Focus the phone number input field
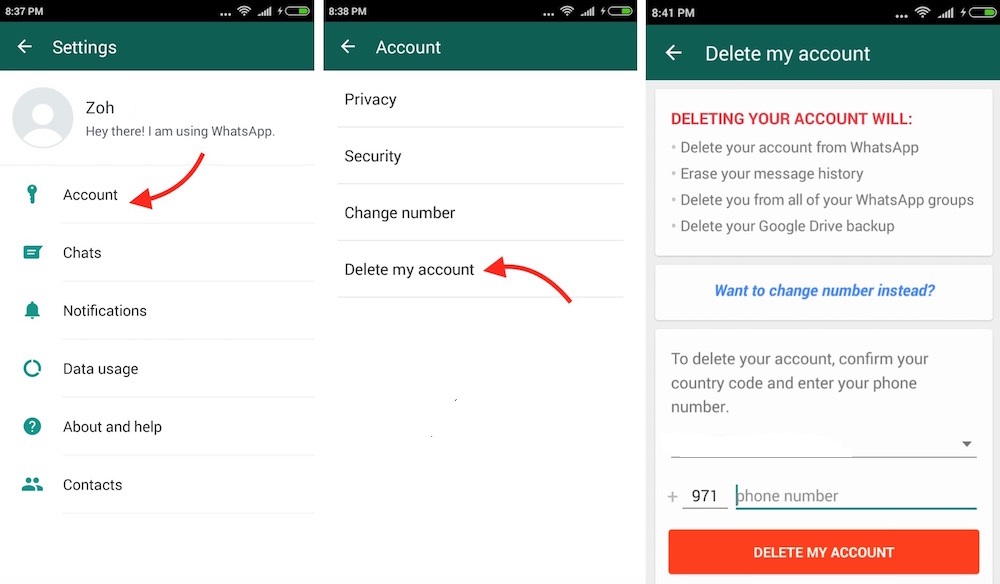This screenshot has height=584, width=1000. pos(856,496)
